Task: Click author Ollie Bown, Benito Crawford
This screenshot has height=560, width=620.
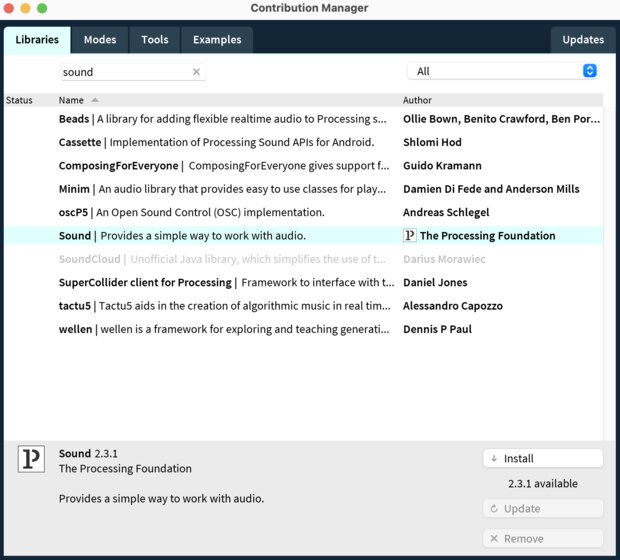Action: coord(501,119)
